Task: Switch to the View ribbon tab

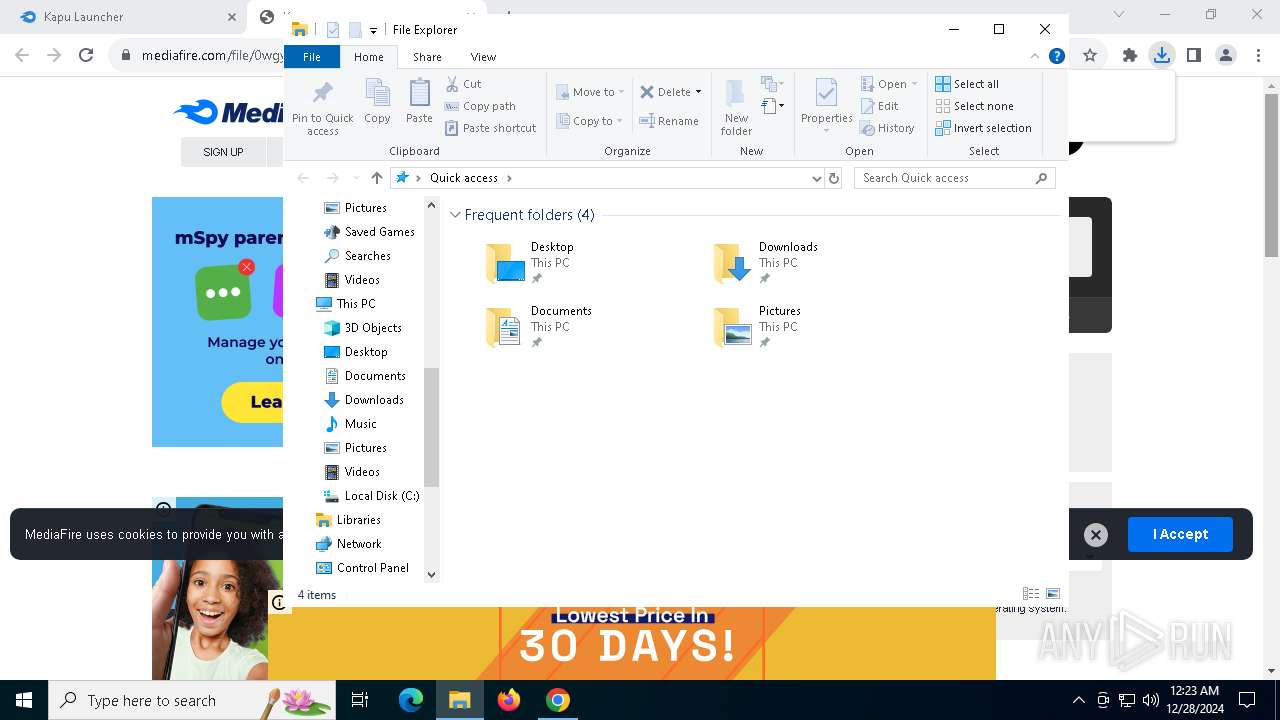Action: click(x=483, y=57)
